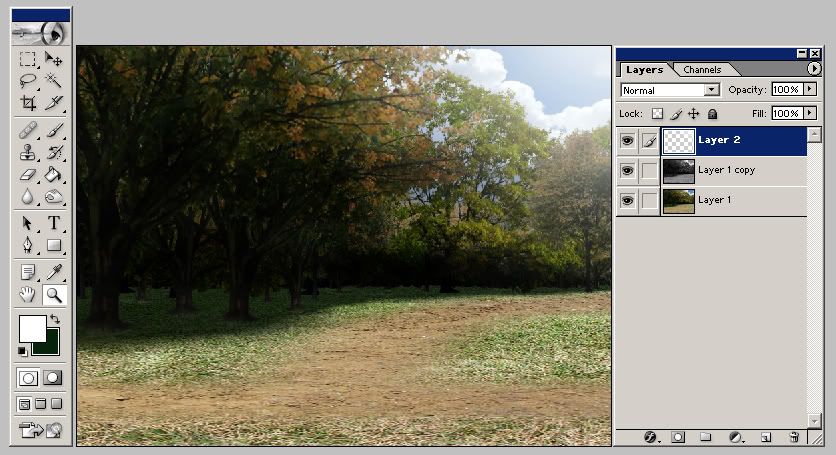Select the Crop tool
This screenshot has width=836, height=455.
[x=28, y=102]
